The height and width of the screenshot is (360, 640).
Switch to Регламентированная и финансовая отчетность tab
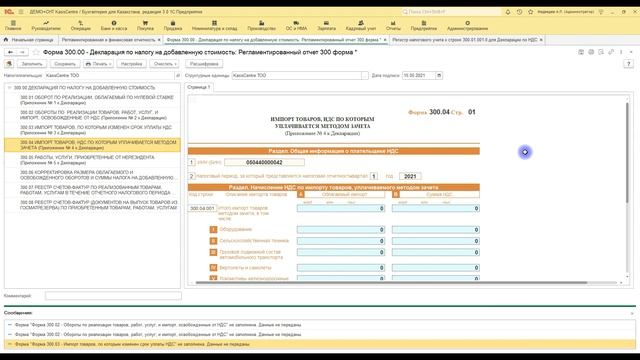pyautogui.click(x=108, y=40)
